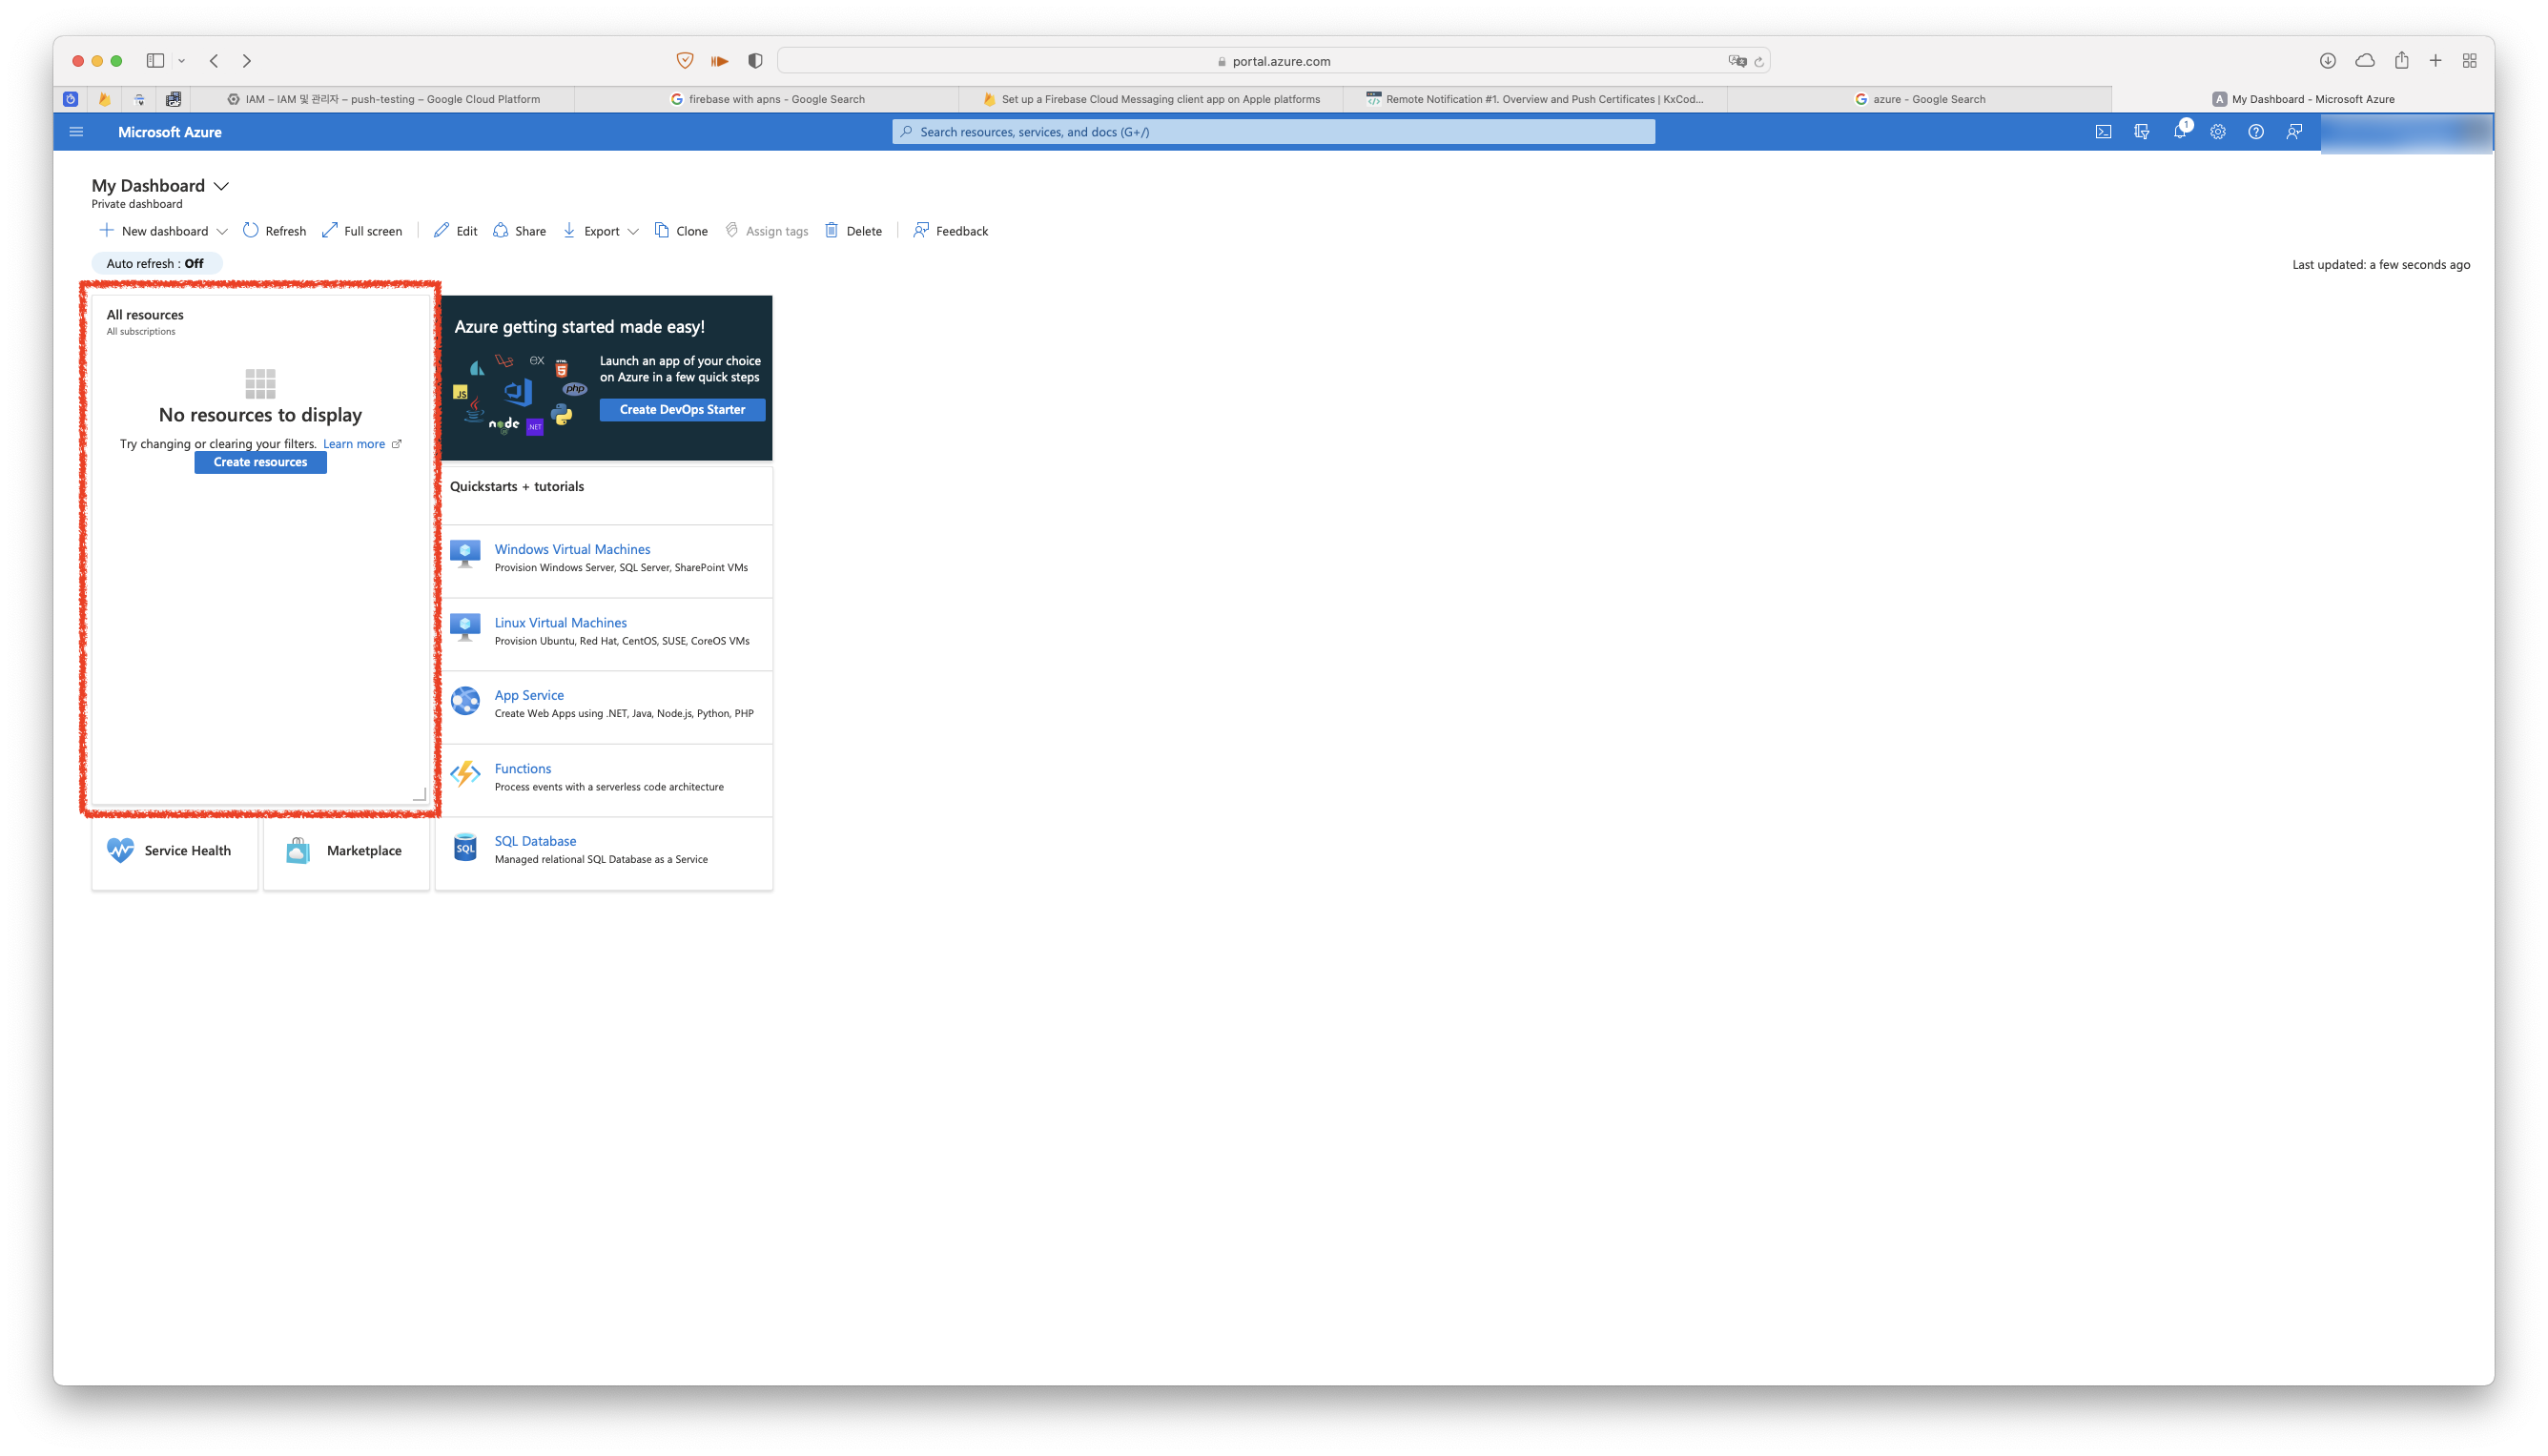The height and width of the screenshot is (1456, 2548).
Task: Open the portal Settings gear icon
Action: pyautogui.click(x=2217, y=132)
